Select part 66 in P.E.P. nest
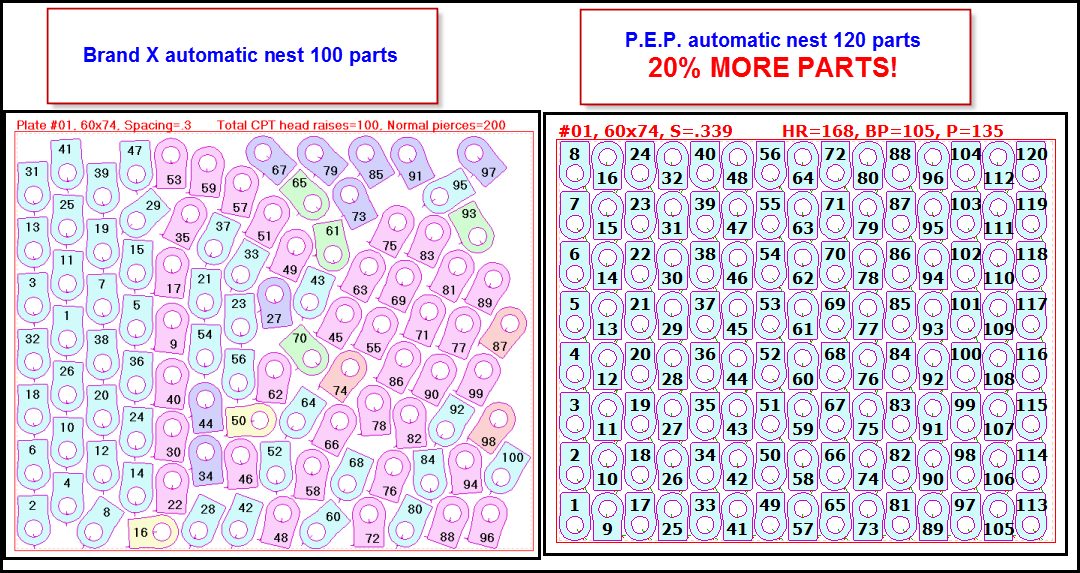 835,466
